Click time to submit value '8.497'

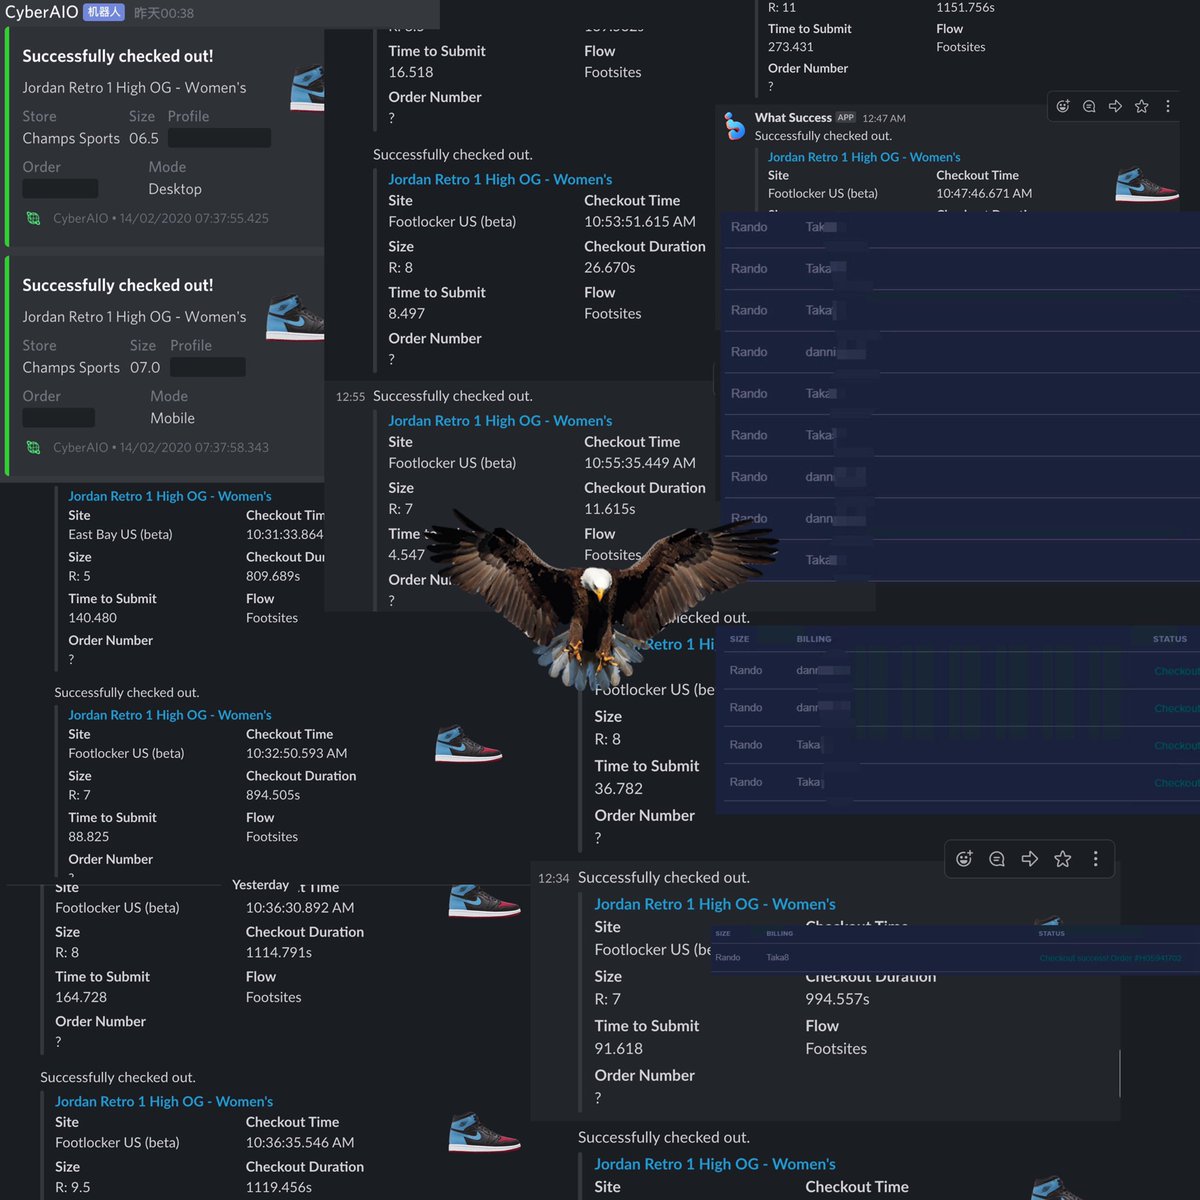pos(407,314)
